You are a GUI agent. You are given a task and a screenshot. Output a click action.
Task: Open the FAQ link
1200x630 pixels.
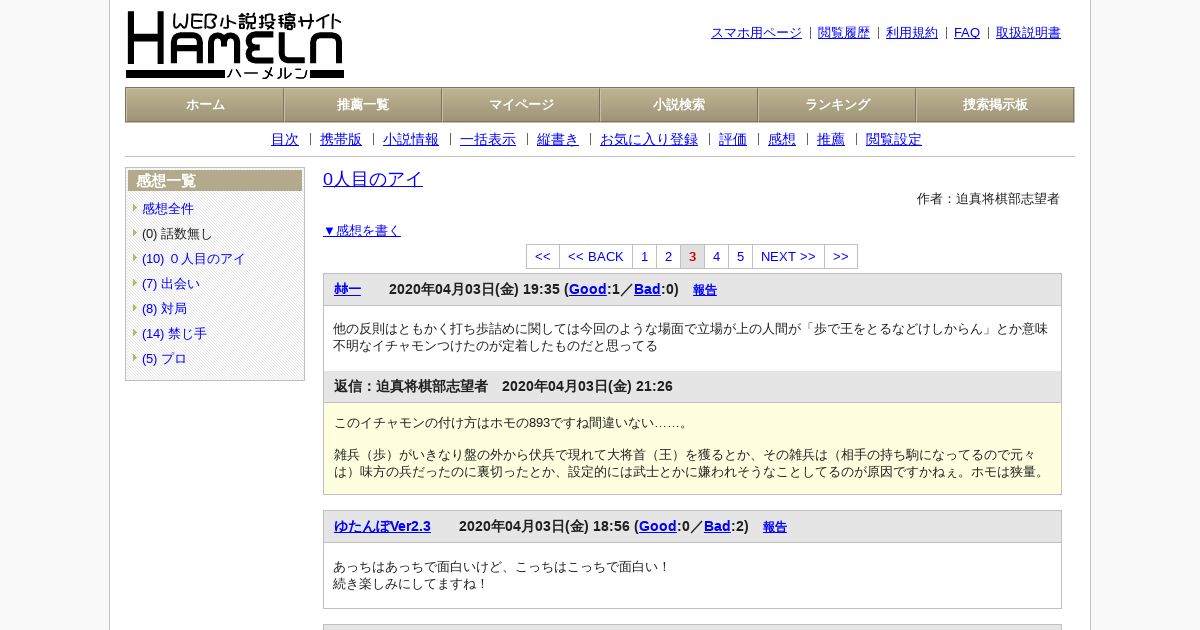click(967, 32)
